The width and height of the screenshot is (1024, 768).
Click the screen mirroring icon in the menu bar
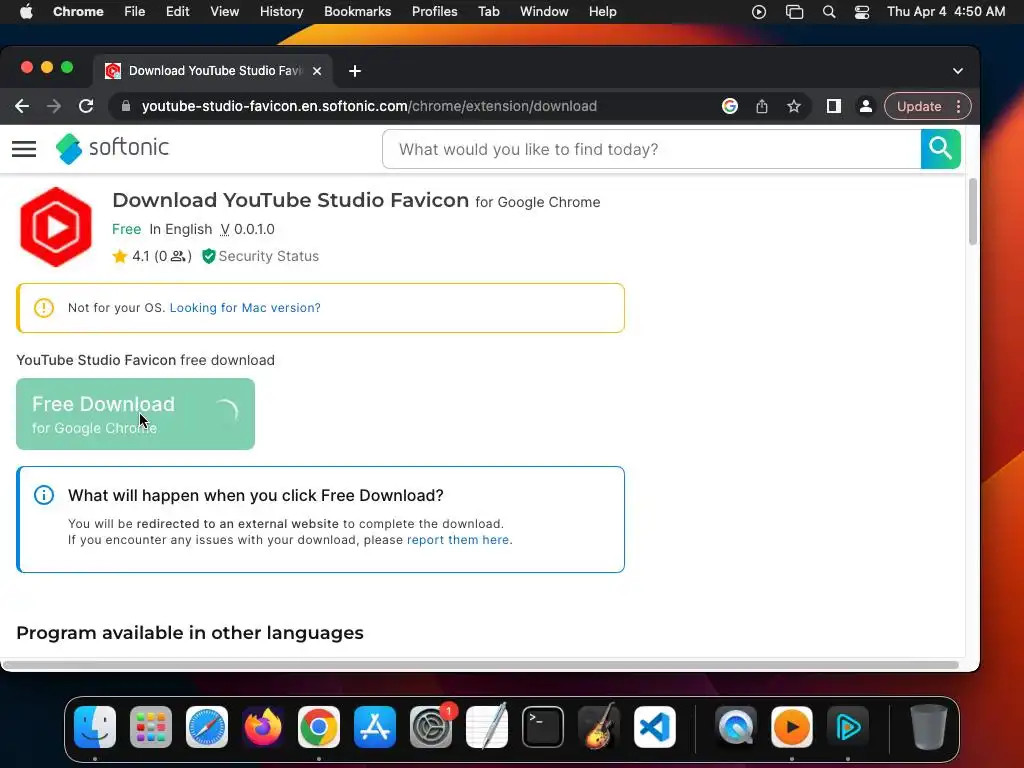pos(794,12)
